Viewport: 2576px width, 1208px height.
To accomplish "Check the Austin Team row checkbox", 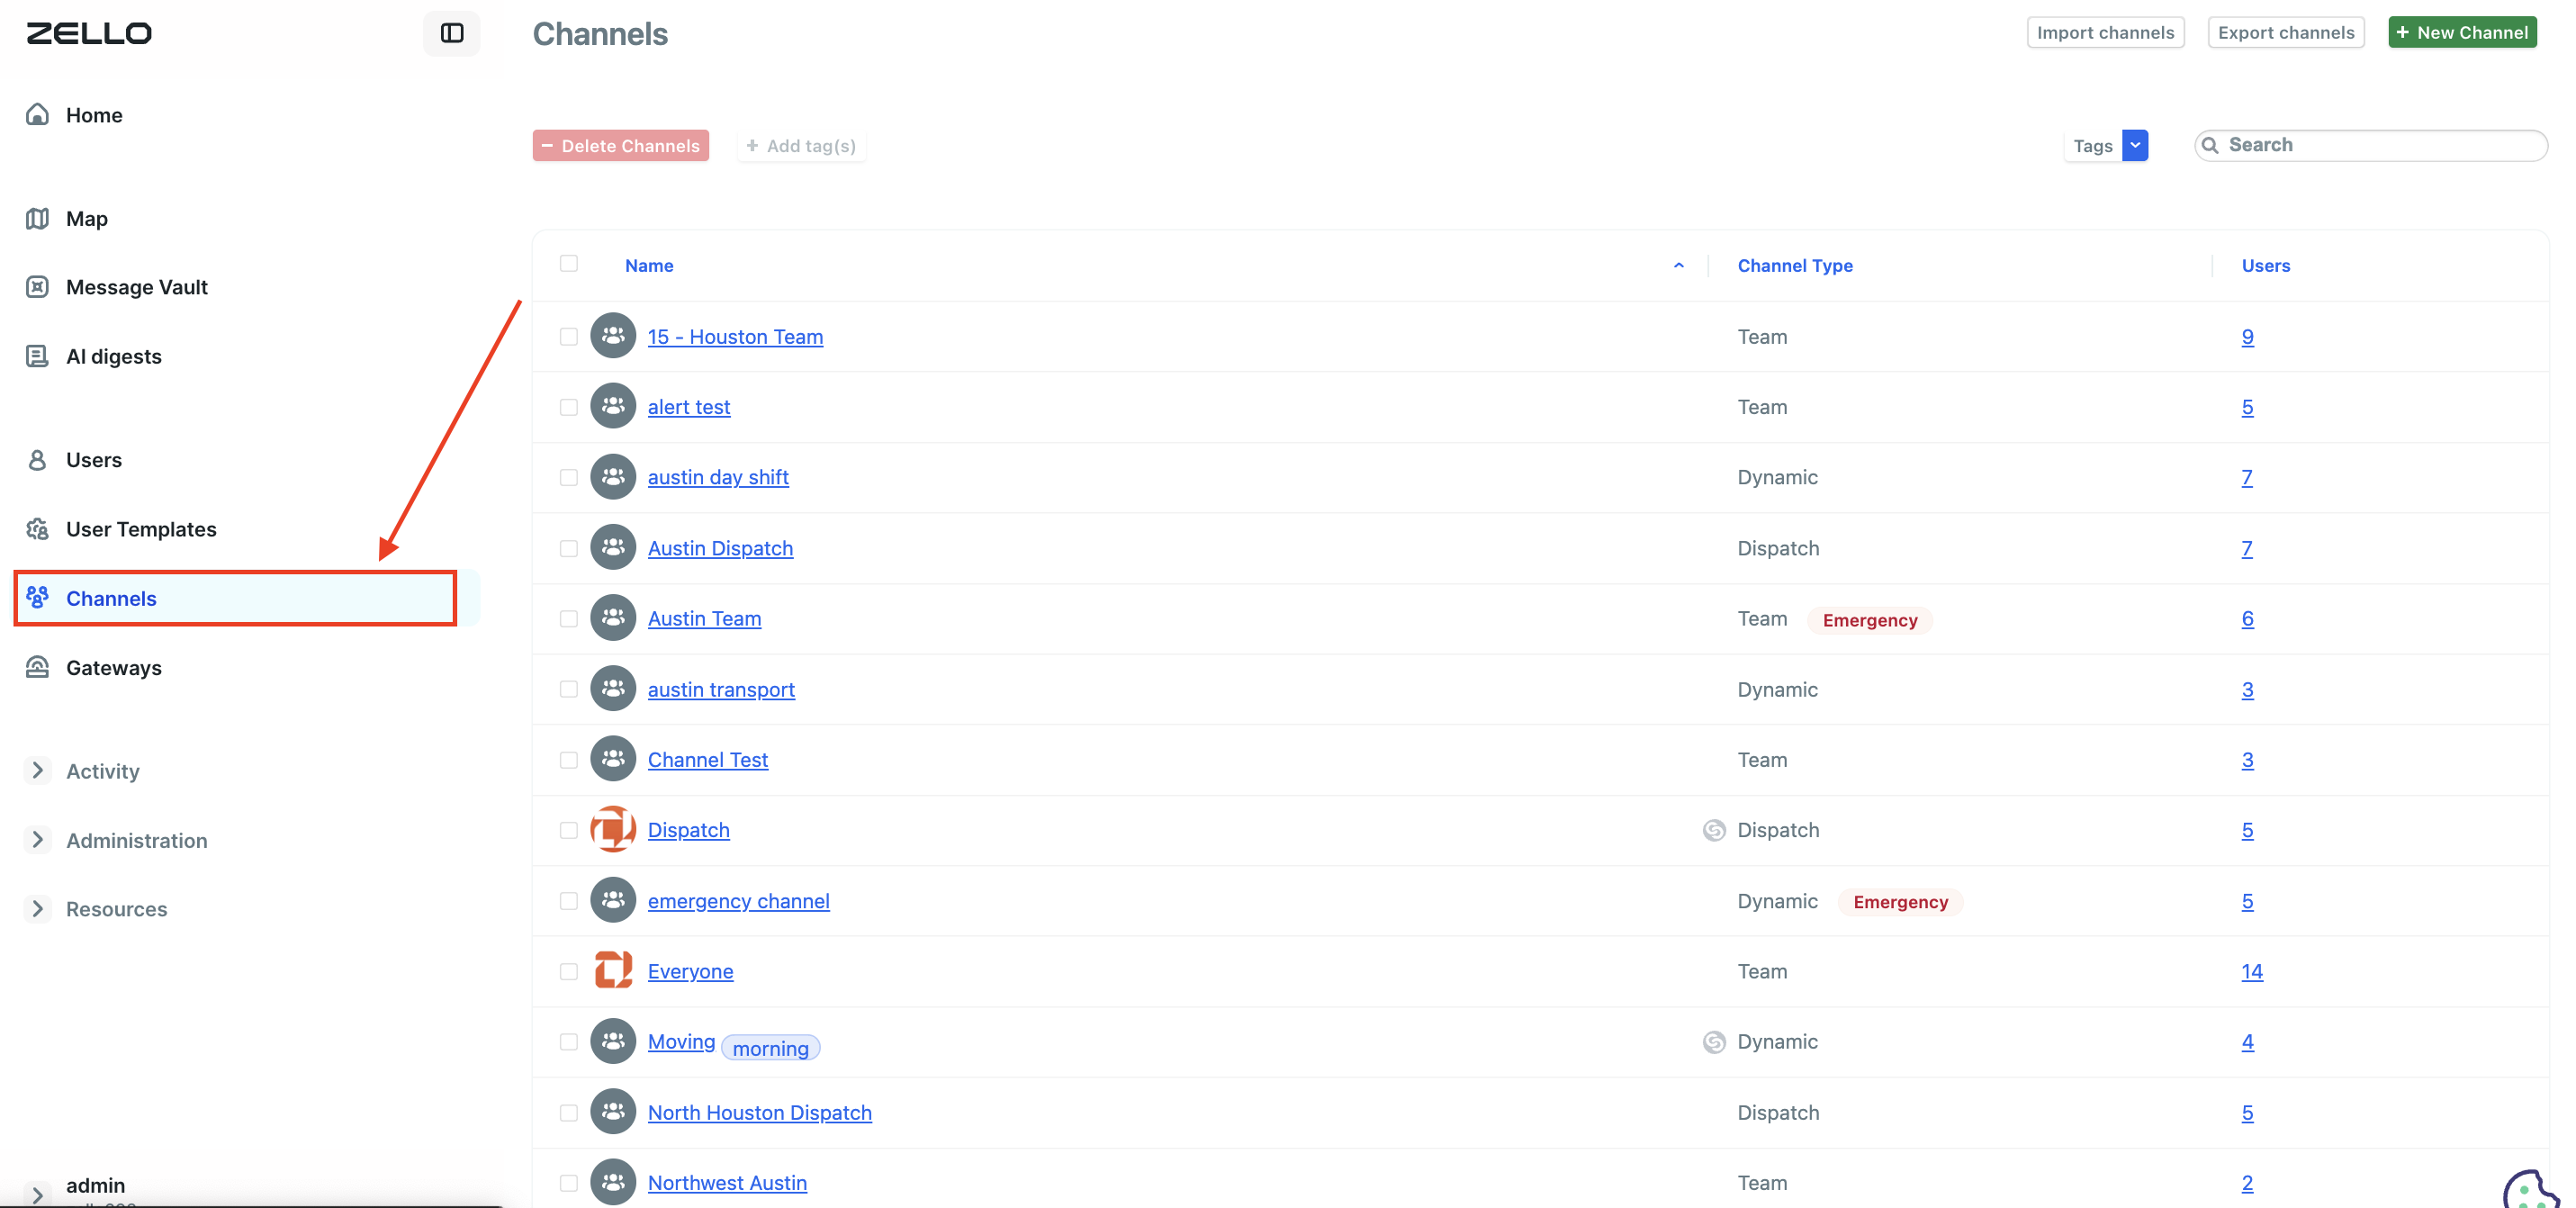I will coord(569,618).
